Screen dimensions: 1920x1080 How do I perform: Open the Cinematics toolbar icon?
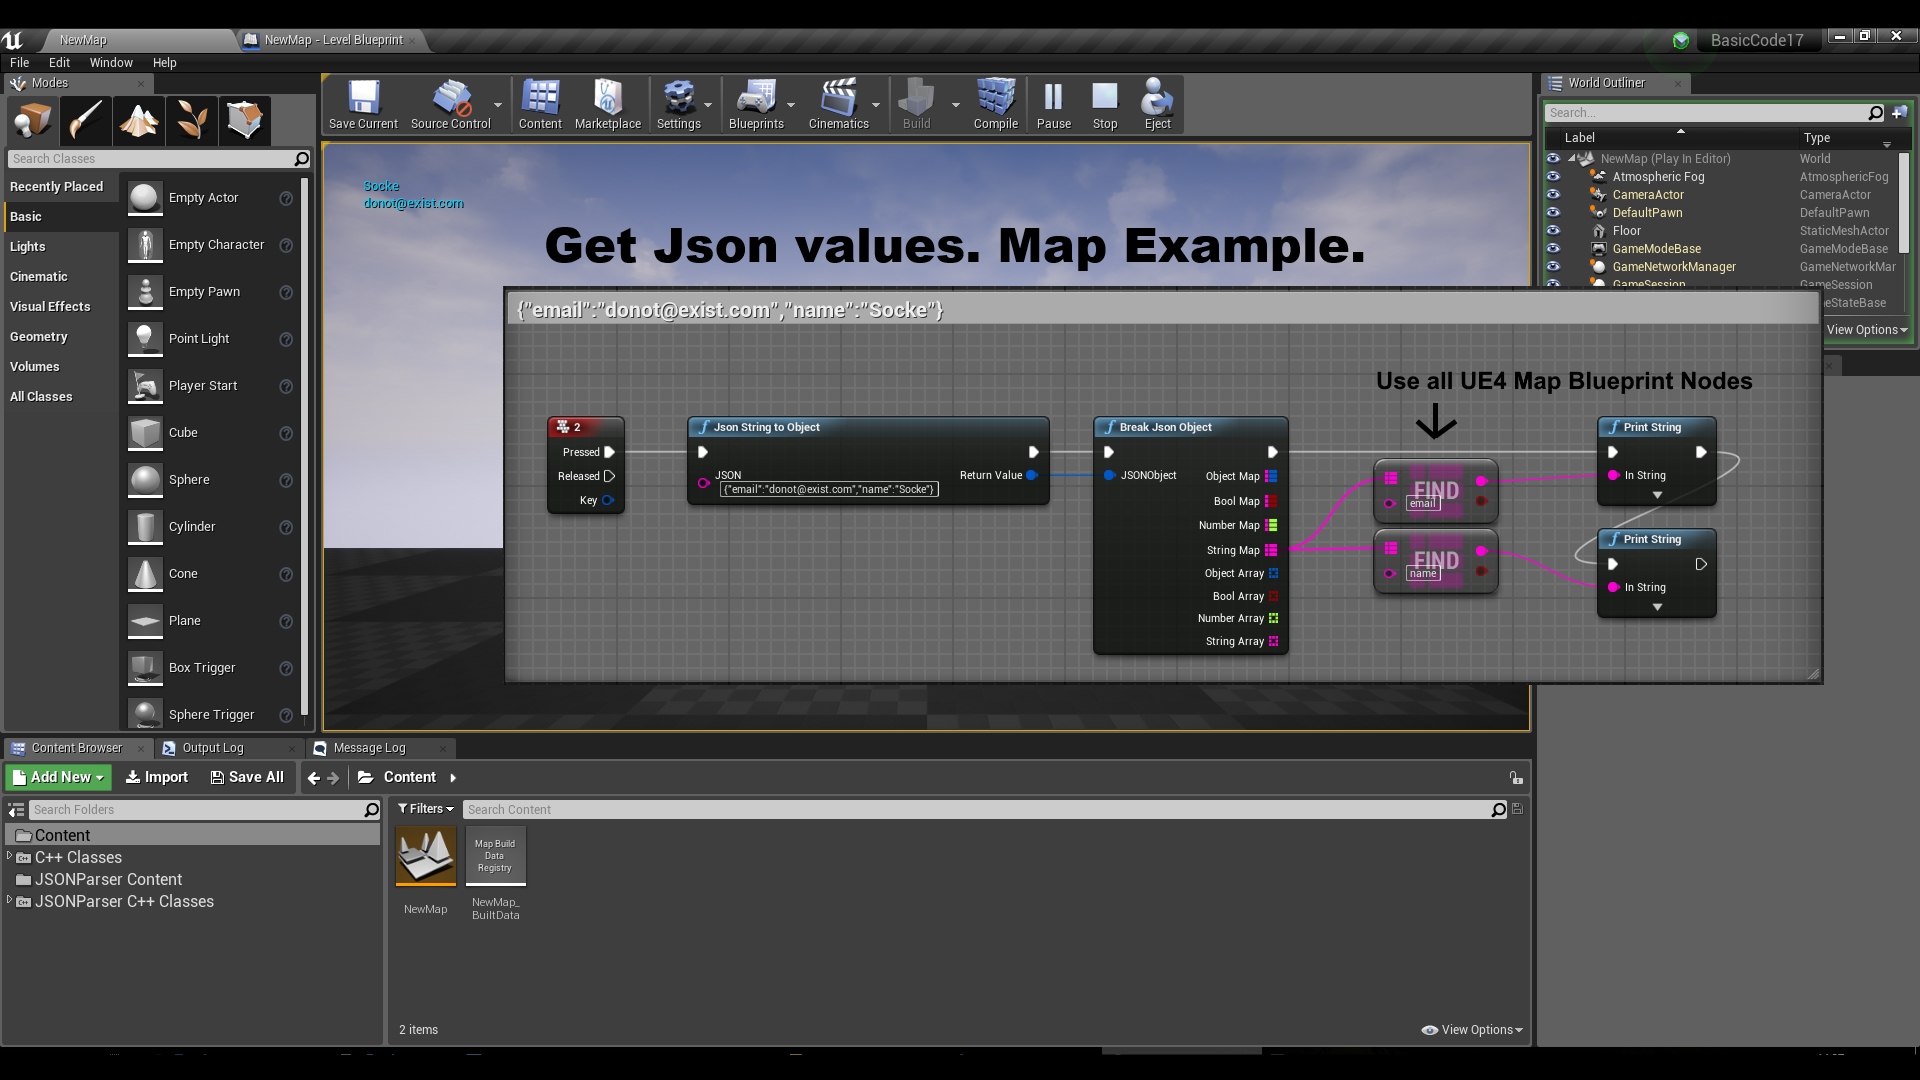(x=838, y=104)
